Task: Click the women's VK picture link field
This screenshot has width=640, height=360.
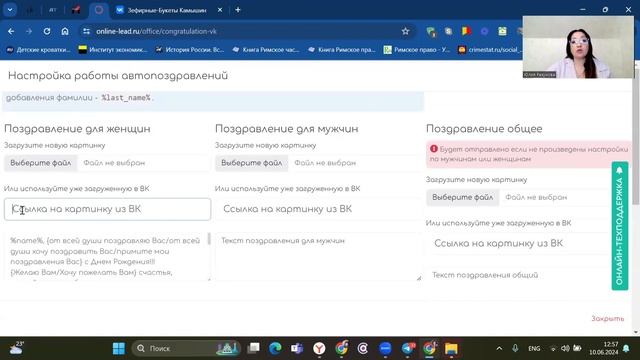Action: (x=107, y=209)
